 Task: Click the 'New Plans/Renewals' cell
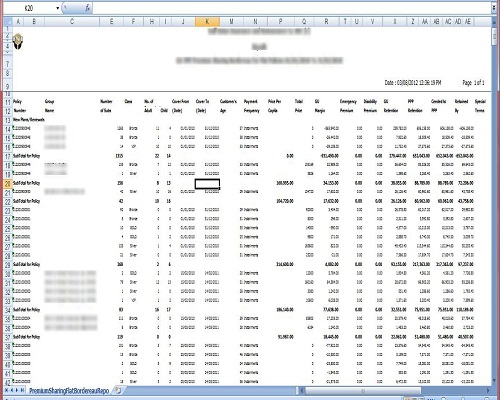(x=29, y=119)
